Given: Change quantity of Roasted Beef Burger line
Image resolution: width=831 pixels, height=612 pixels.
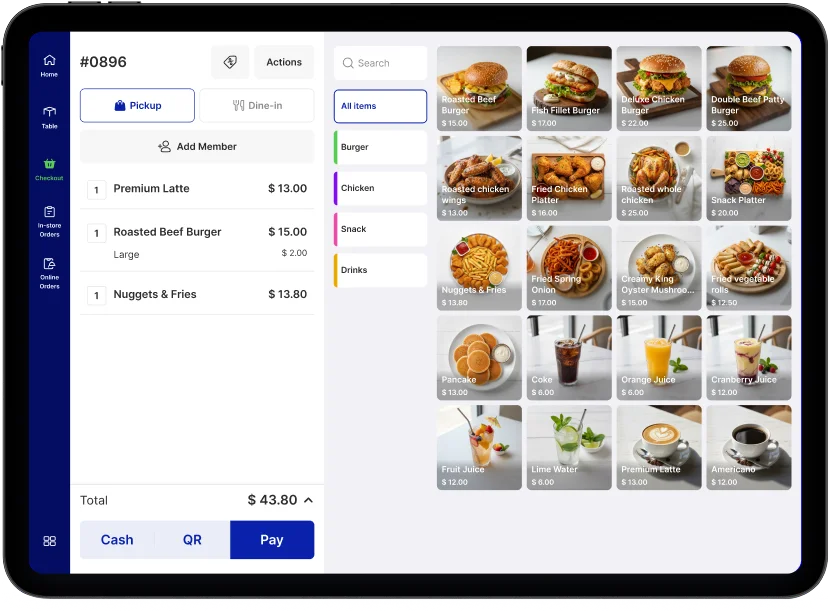Looking at the screenshot, I should 96,233.
